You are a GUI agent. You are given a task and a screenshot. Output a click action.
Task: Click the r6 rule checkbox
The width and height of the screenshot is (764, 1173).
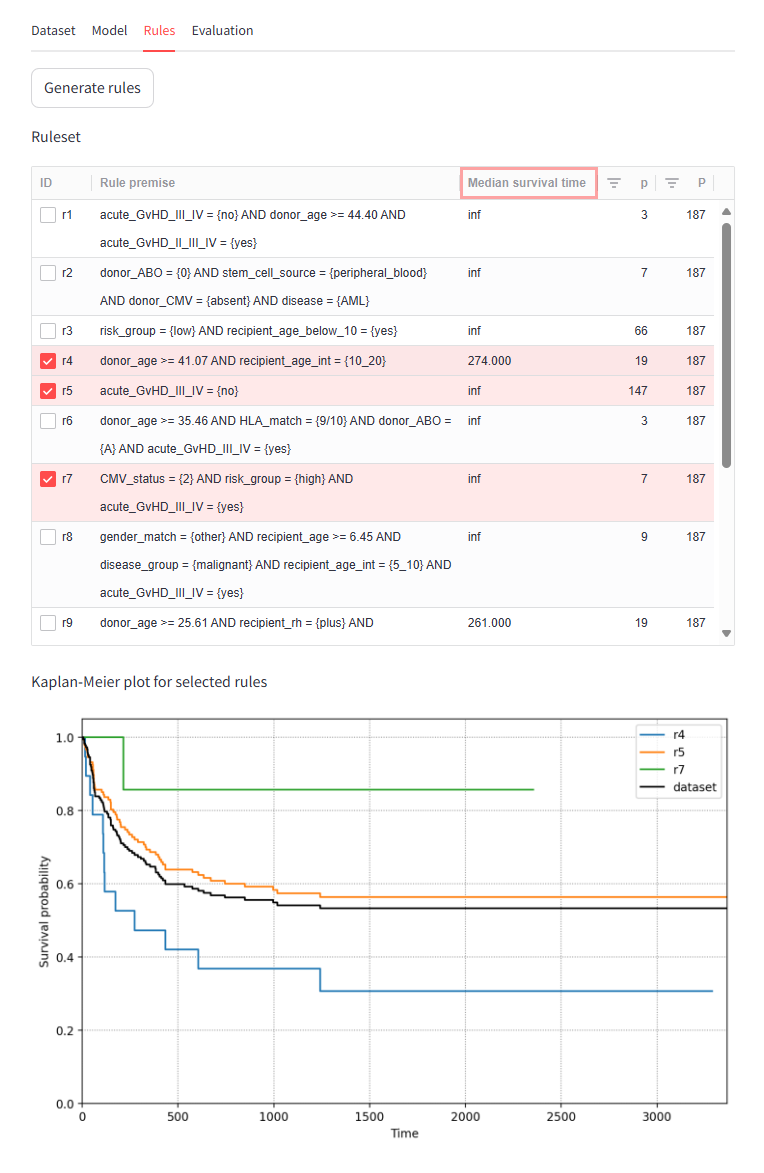(48, 421)
